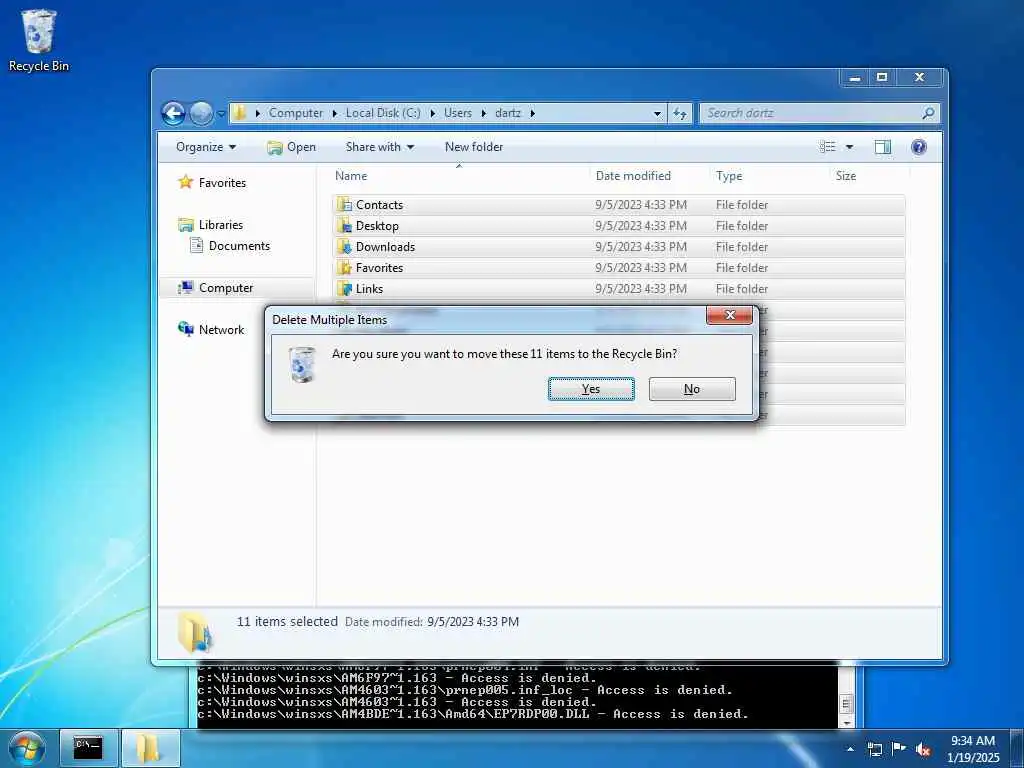This screenshot has width=1024, height=768.
Task: Click the Show desktop button on the taskbar
Action: click(x=1017, y=749)
